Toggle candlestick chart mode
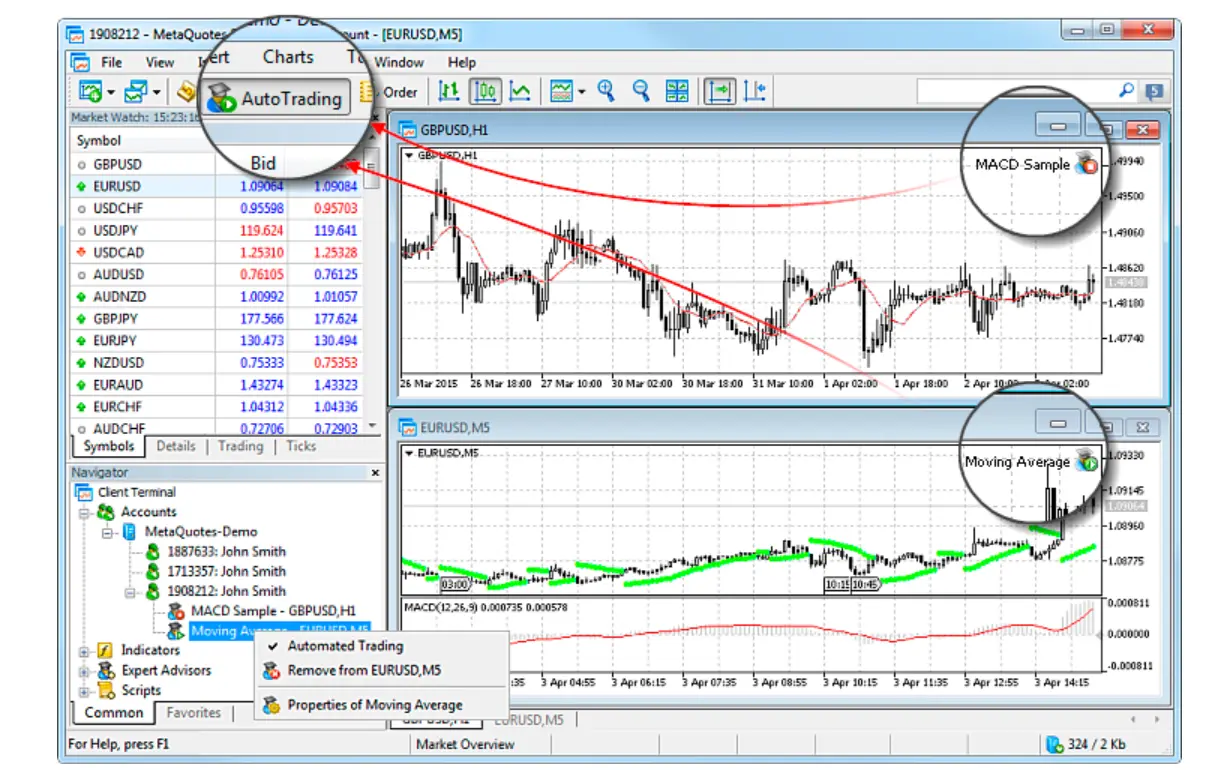Screen dimensions: 1231x777 point(485,92)
